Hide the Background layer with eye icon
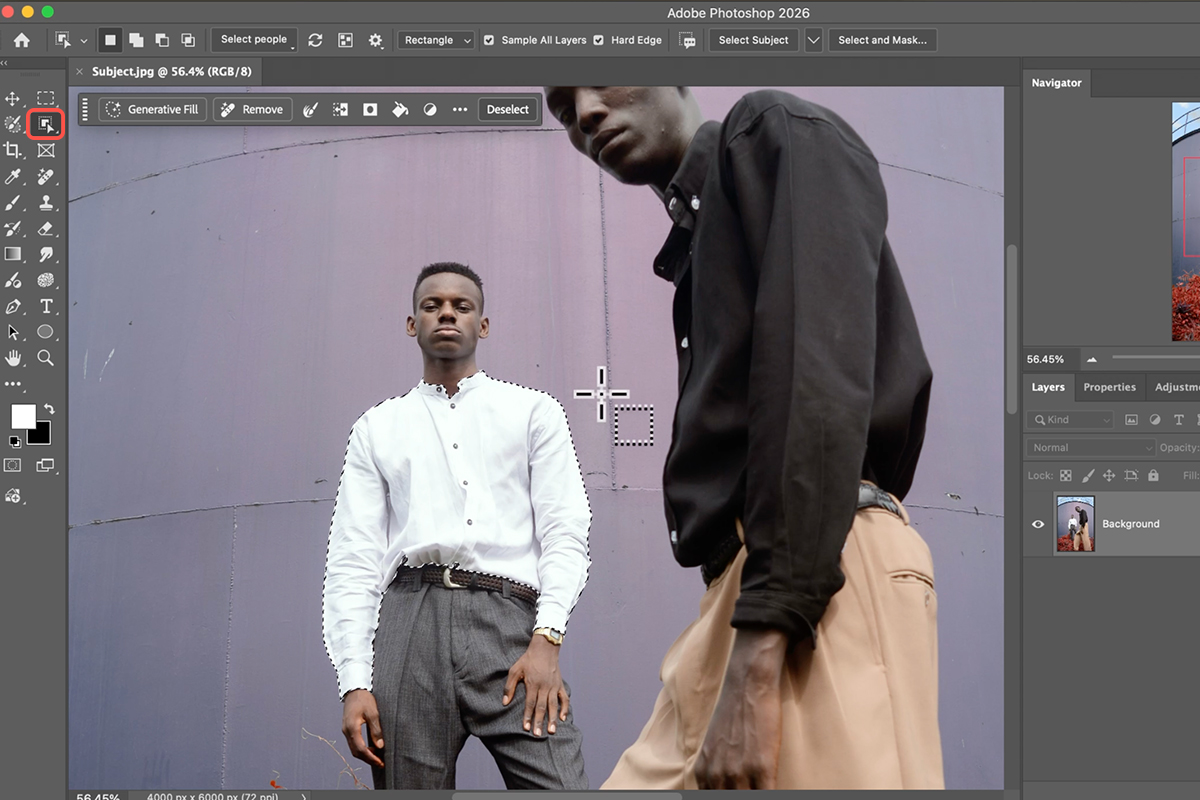Screen dimensions: 1200x800 tap(1038, 524)
